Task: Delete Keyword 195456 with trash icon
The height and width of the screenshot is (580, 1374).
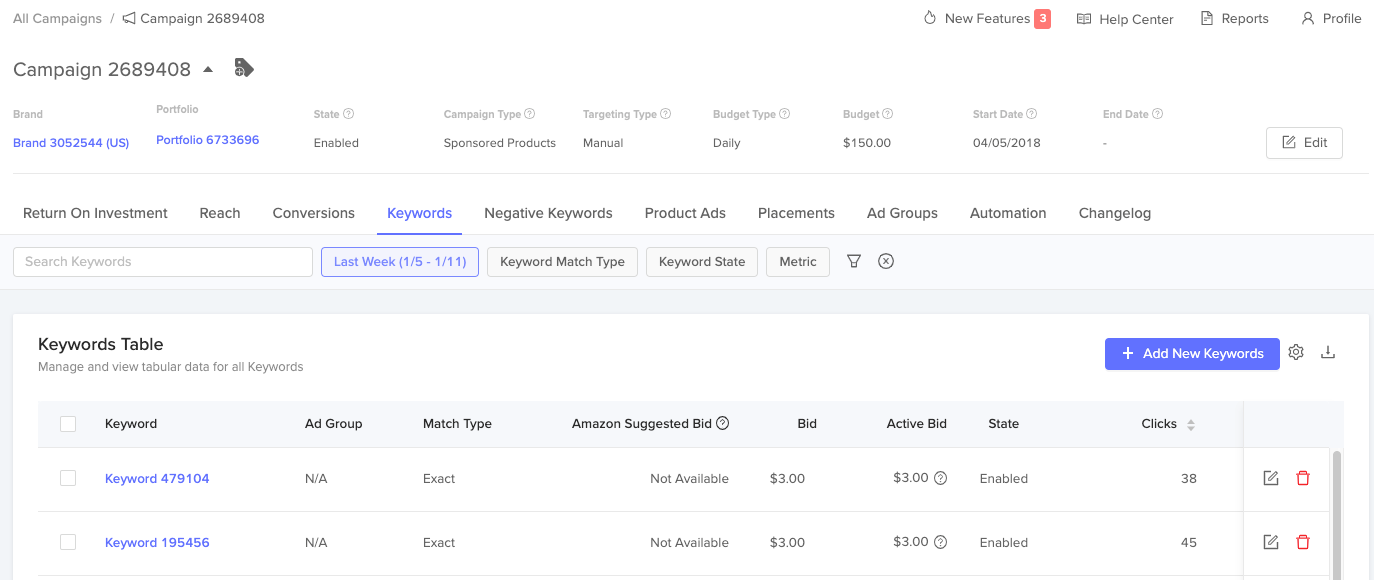Action: click(1303, 542)
